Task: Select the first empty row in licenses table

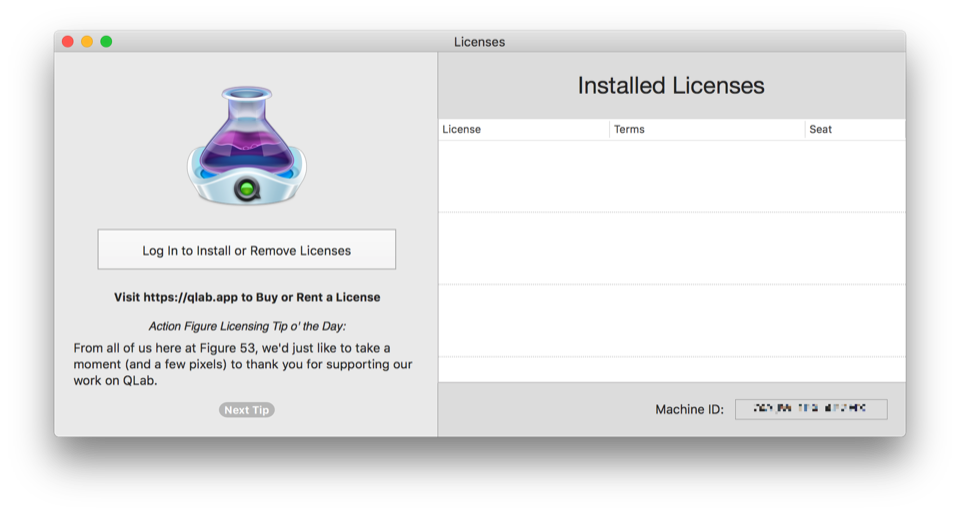Action: (671, 176)
